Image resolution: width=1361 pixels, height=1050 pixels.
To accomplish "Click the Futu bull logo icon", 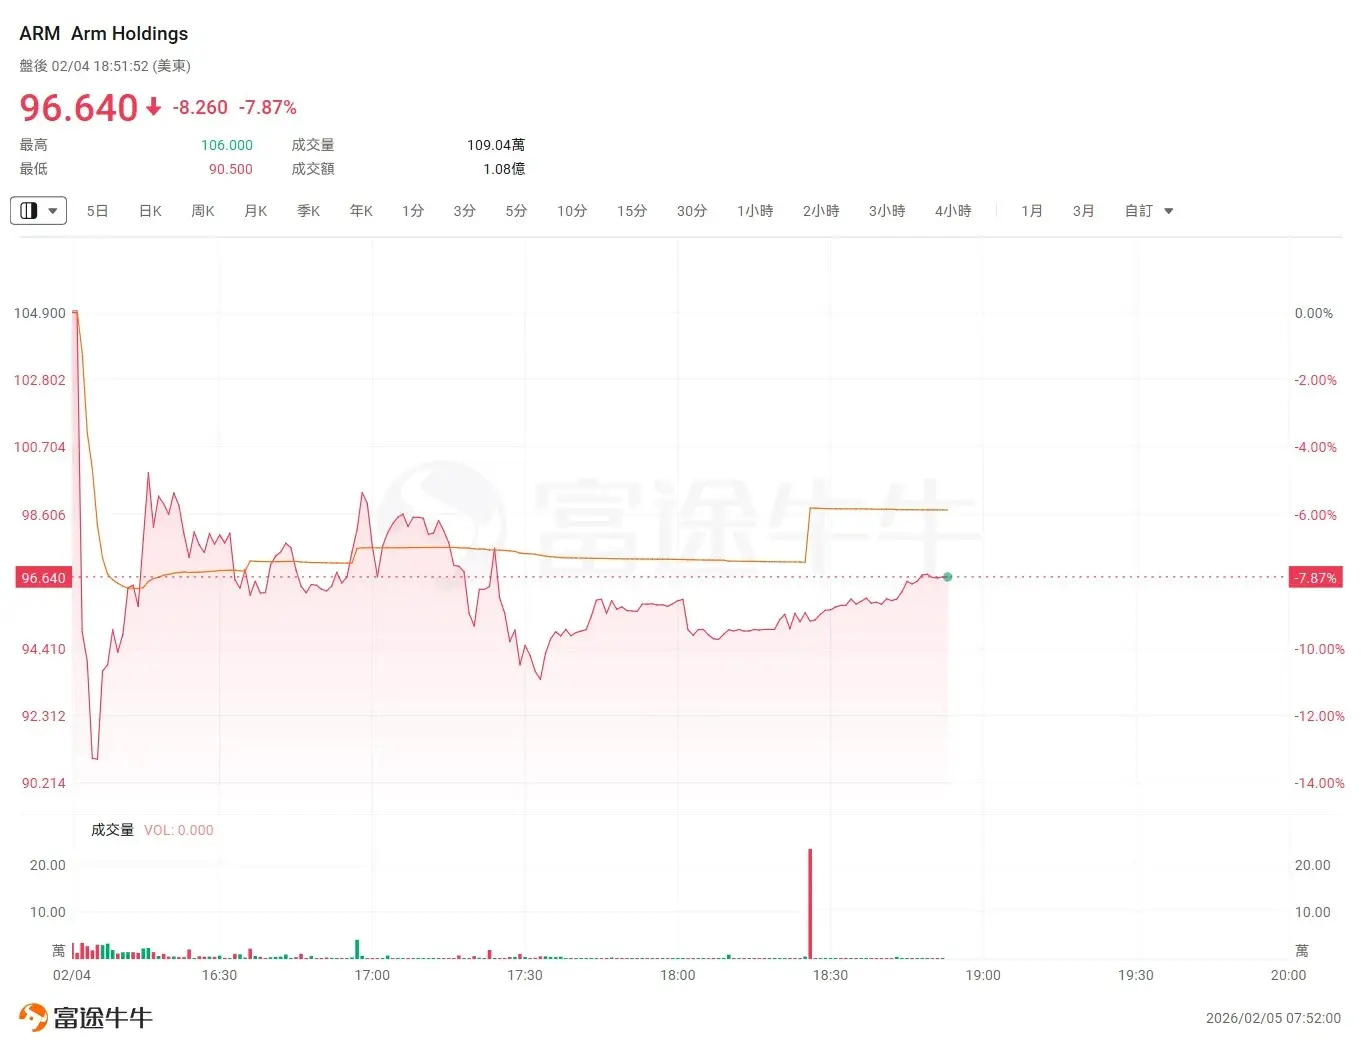I will (x=33, y=1017).
